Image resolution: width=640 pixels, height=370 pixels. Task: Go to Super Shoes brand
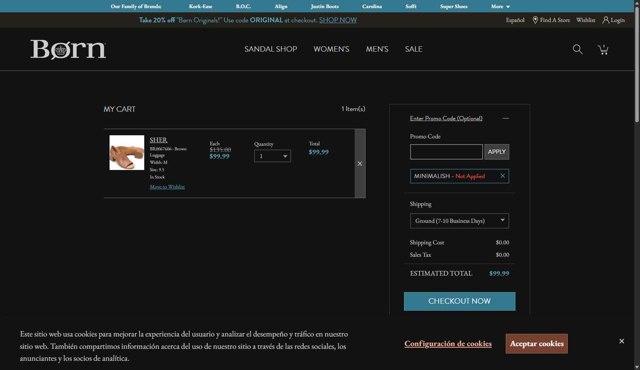click(453, 7)
